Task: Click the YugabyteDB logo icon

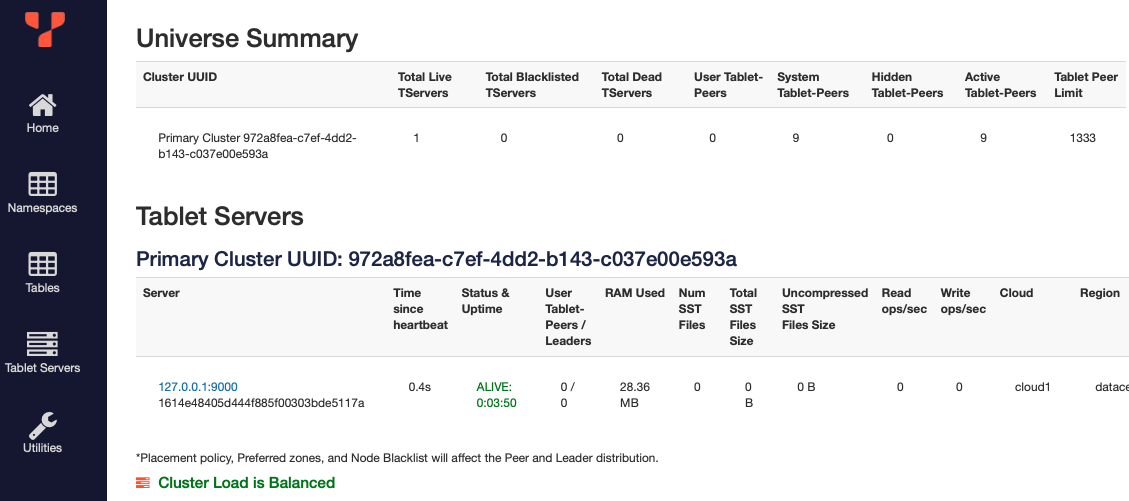Action: (x=45, y=28)
